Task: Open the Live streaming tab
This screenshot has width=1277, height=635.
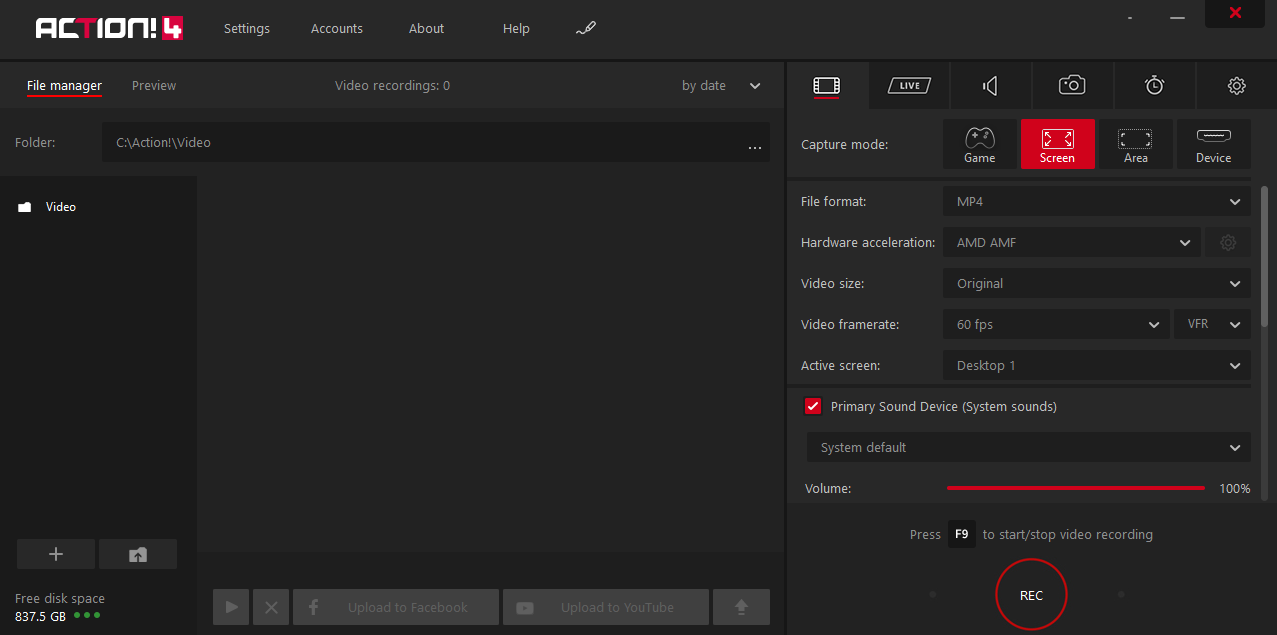Action: tap(909, 86)
